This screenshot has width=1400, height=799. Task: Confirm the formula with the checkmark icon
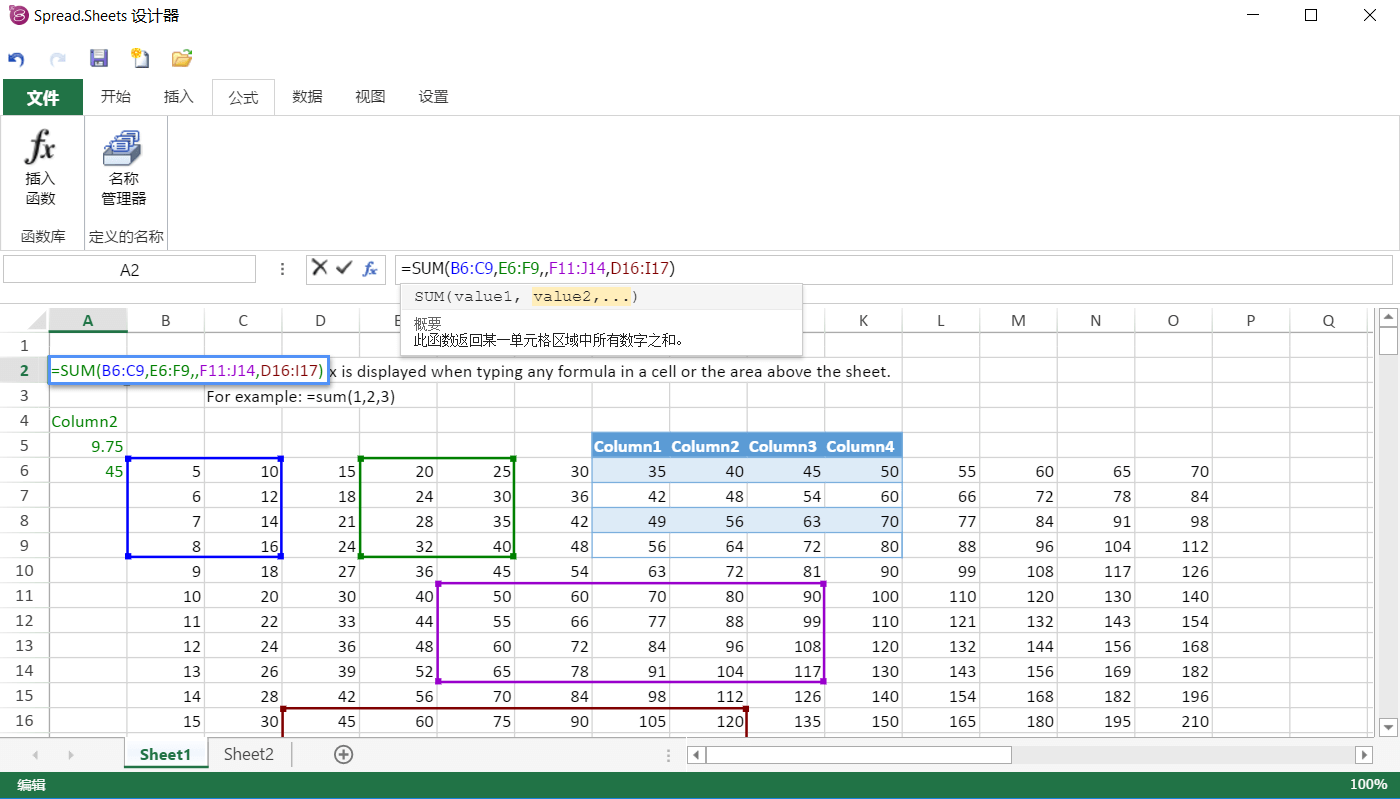(345, 269)
